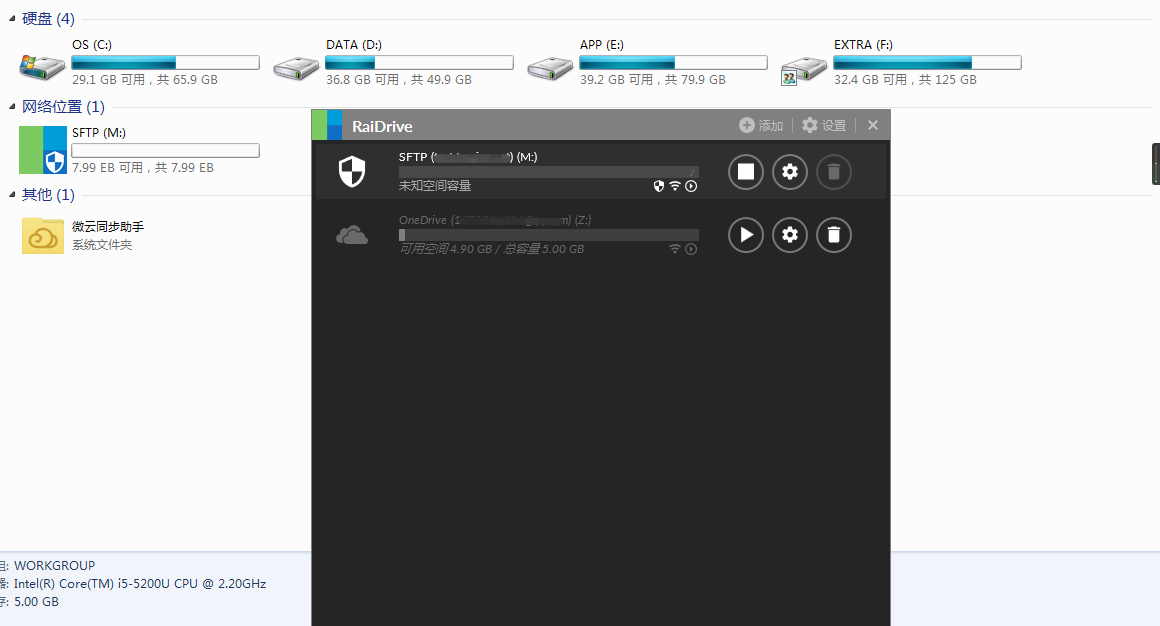This screenshot has height=626, width=1160.
Task: Collapse the 网络位置 (1) group
Action: tap(12, 107)
